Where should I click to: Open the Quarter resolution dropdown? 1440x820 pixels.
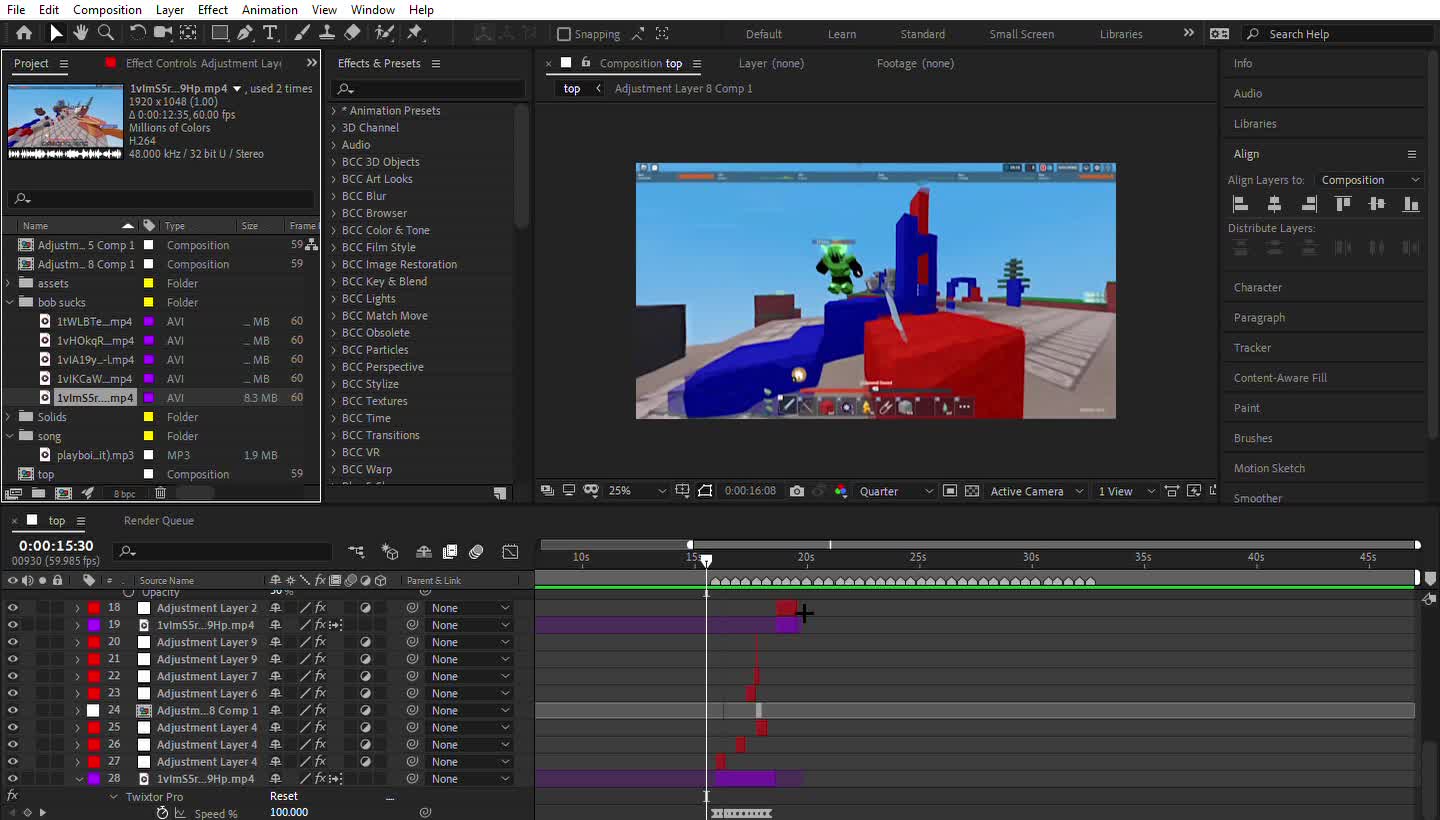point(896,491)
